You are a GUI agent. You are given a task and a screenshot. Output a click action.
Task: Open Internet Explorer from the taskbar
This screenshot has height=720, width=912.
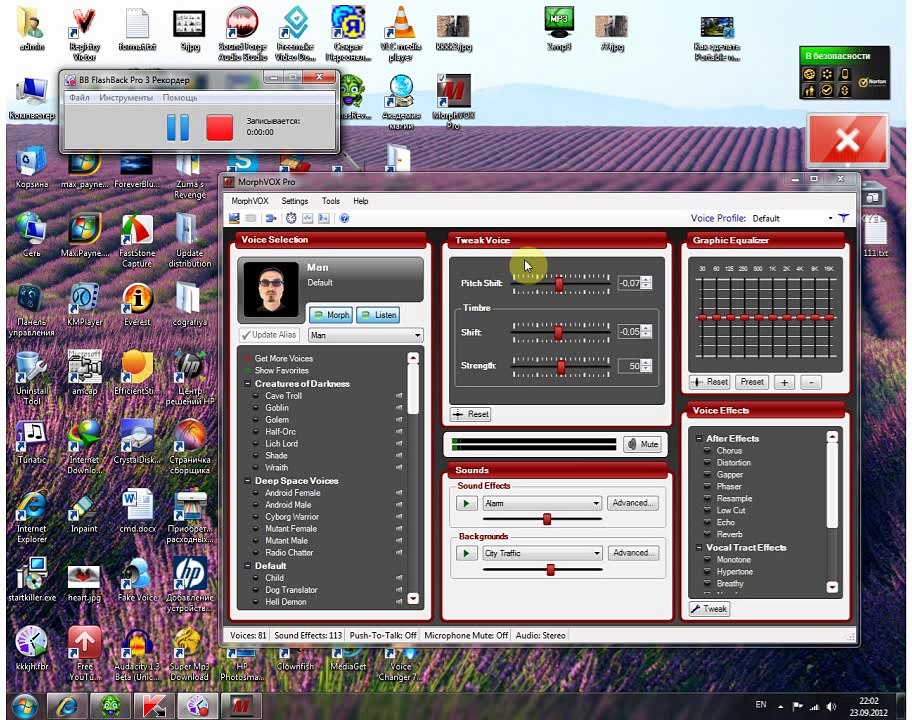click(x=66, y=706)
